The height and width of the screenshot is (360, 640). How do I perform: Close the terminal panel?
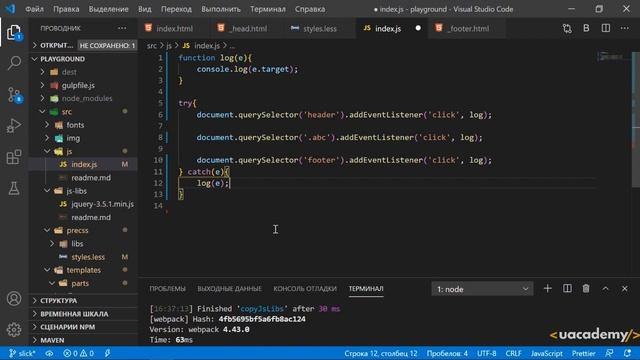624,289
